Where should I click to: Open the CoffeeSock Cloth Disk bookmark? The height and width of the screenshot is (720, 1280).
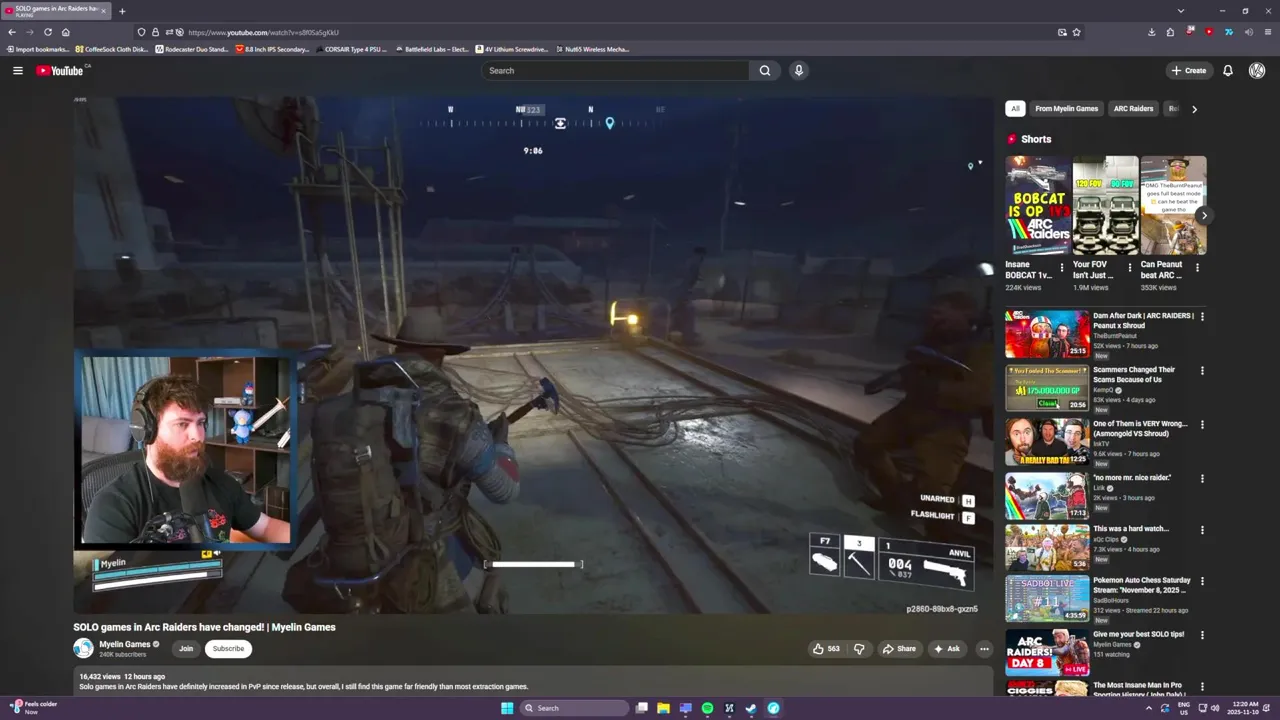(x=112, y=49)
